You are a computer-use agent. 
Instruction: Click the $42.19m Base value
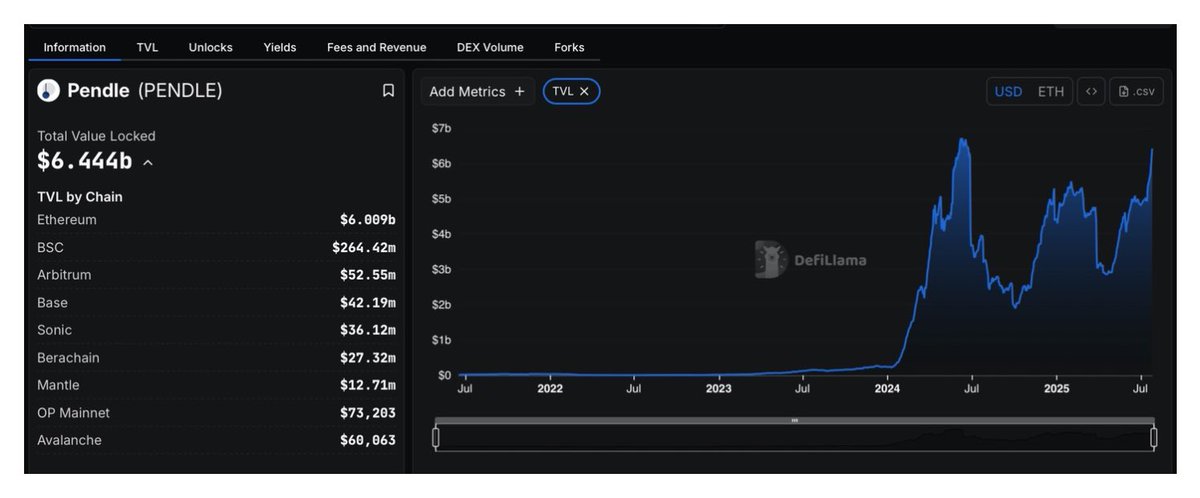(368, 303)
